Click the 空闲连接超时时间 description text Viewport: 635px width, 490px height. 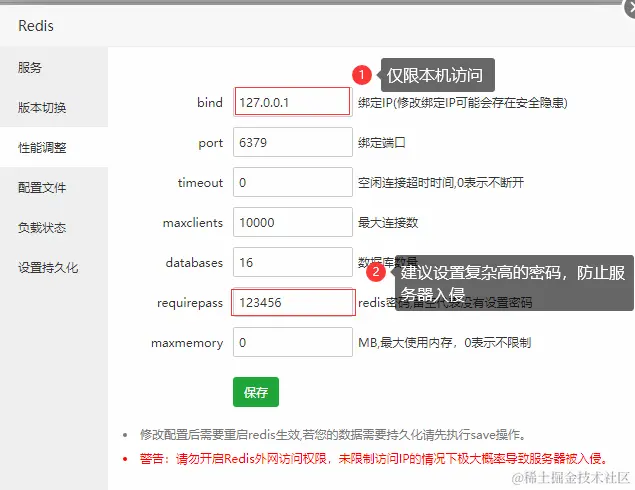(x=441, y=183)
